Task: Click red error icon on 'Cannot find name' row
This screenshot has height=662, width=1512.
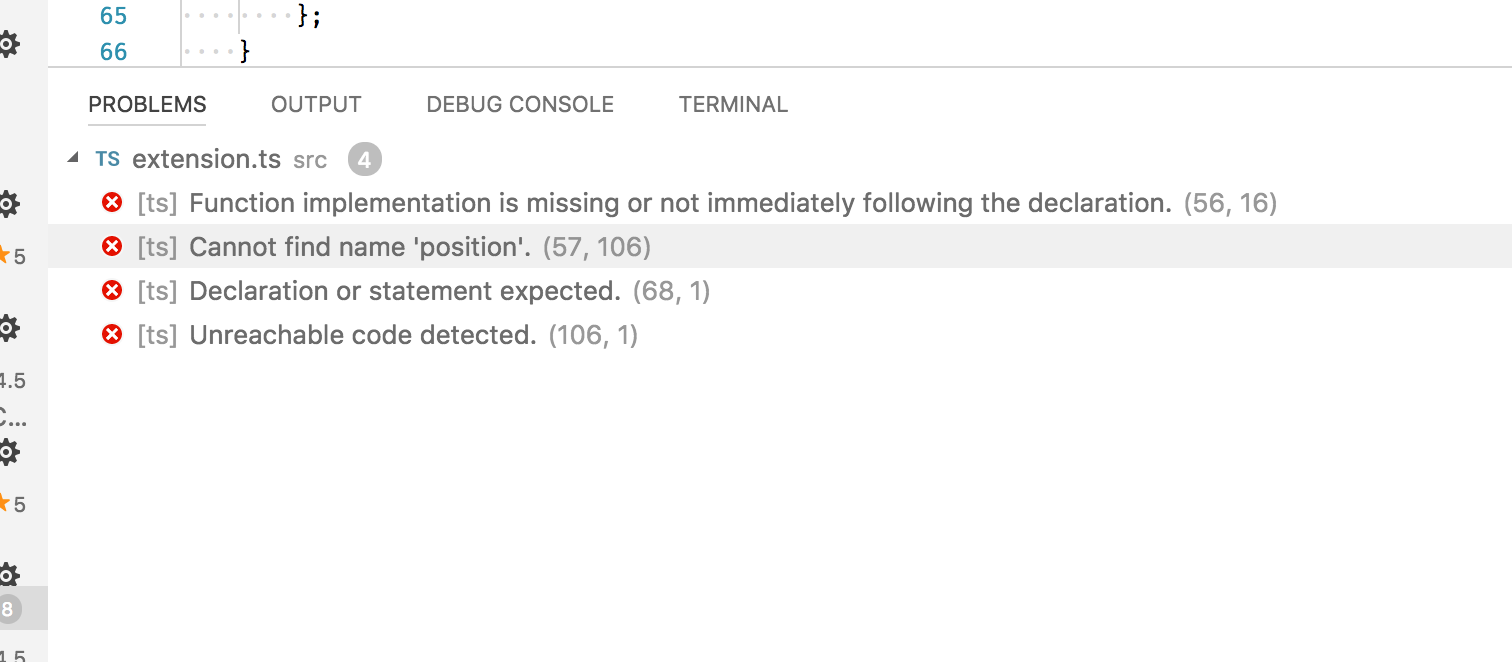Action: pyautogui.click(x=111, y=246)
